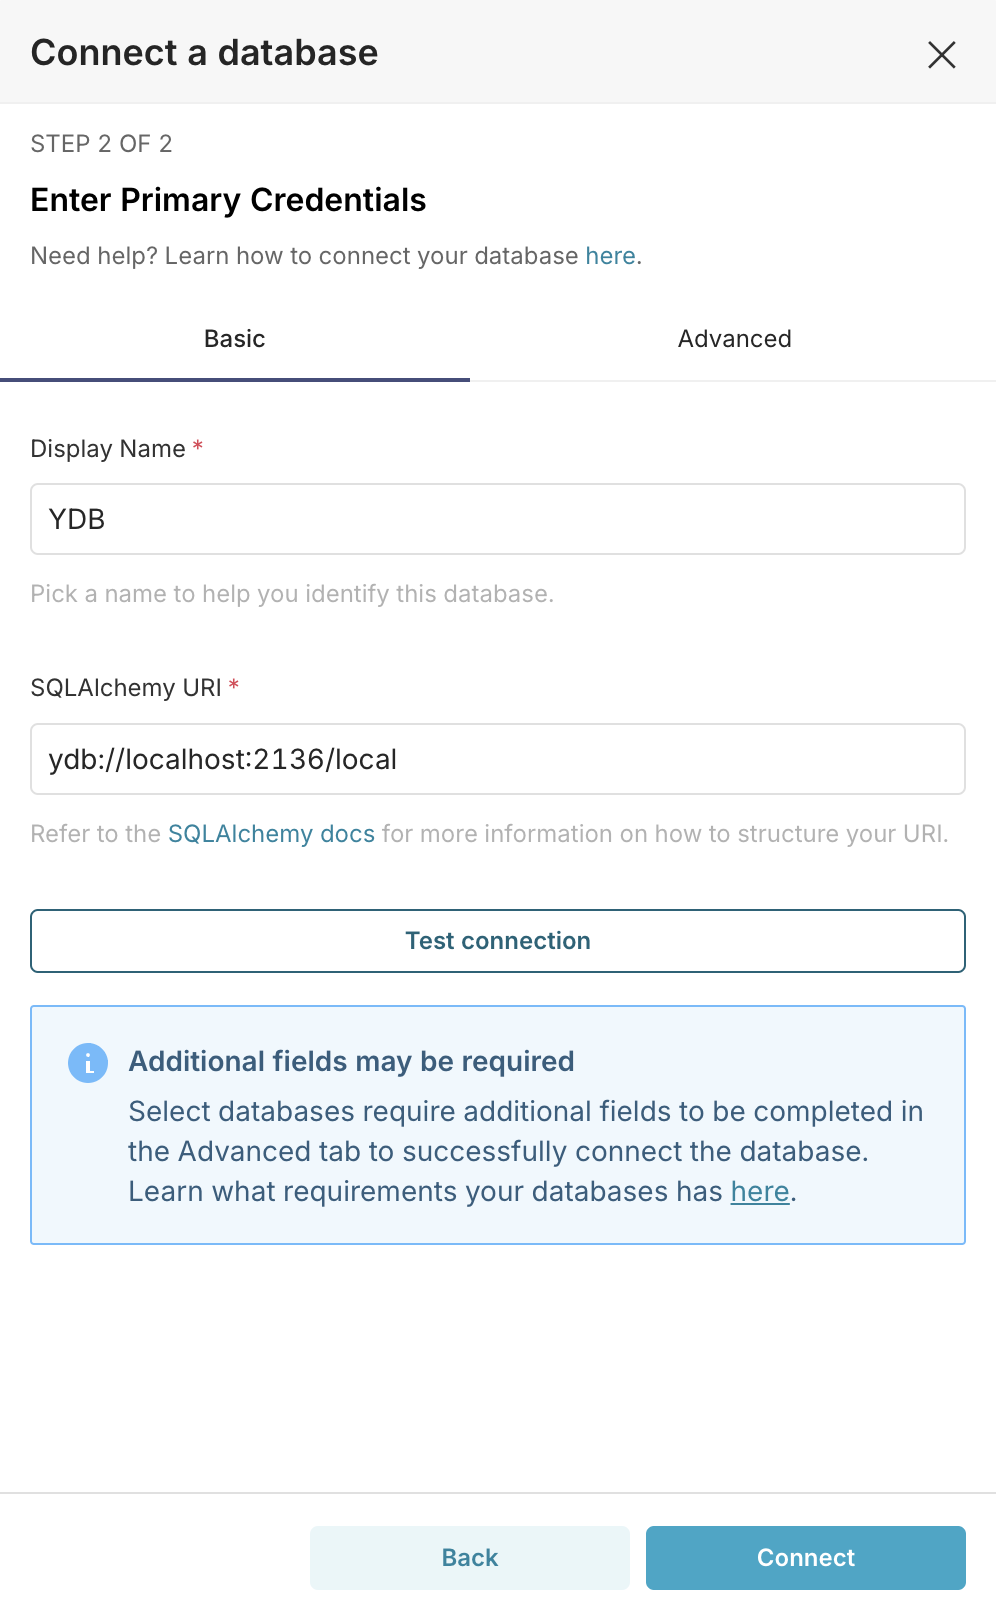This screenshot has width=996, height=1618.
Task: Click the Additional fields may be required heading
Action: coord(351,1061)
